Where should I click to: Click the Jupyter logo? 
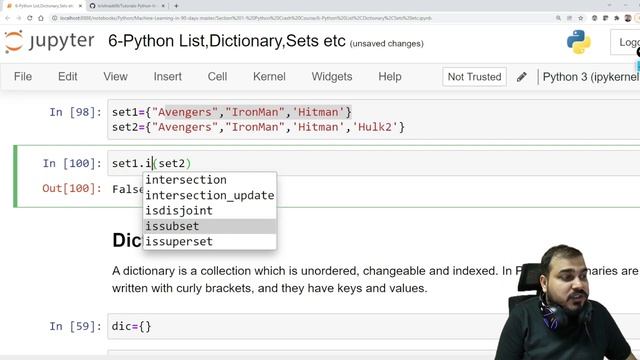tap(49, 41)
